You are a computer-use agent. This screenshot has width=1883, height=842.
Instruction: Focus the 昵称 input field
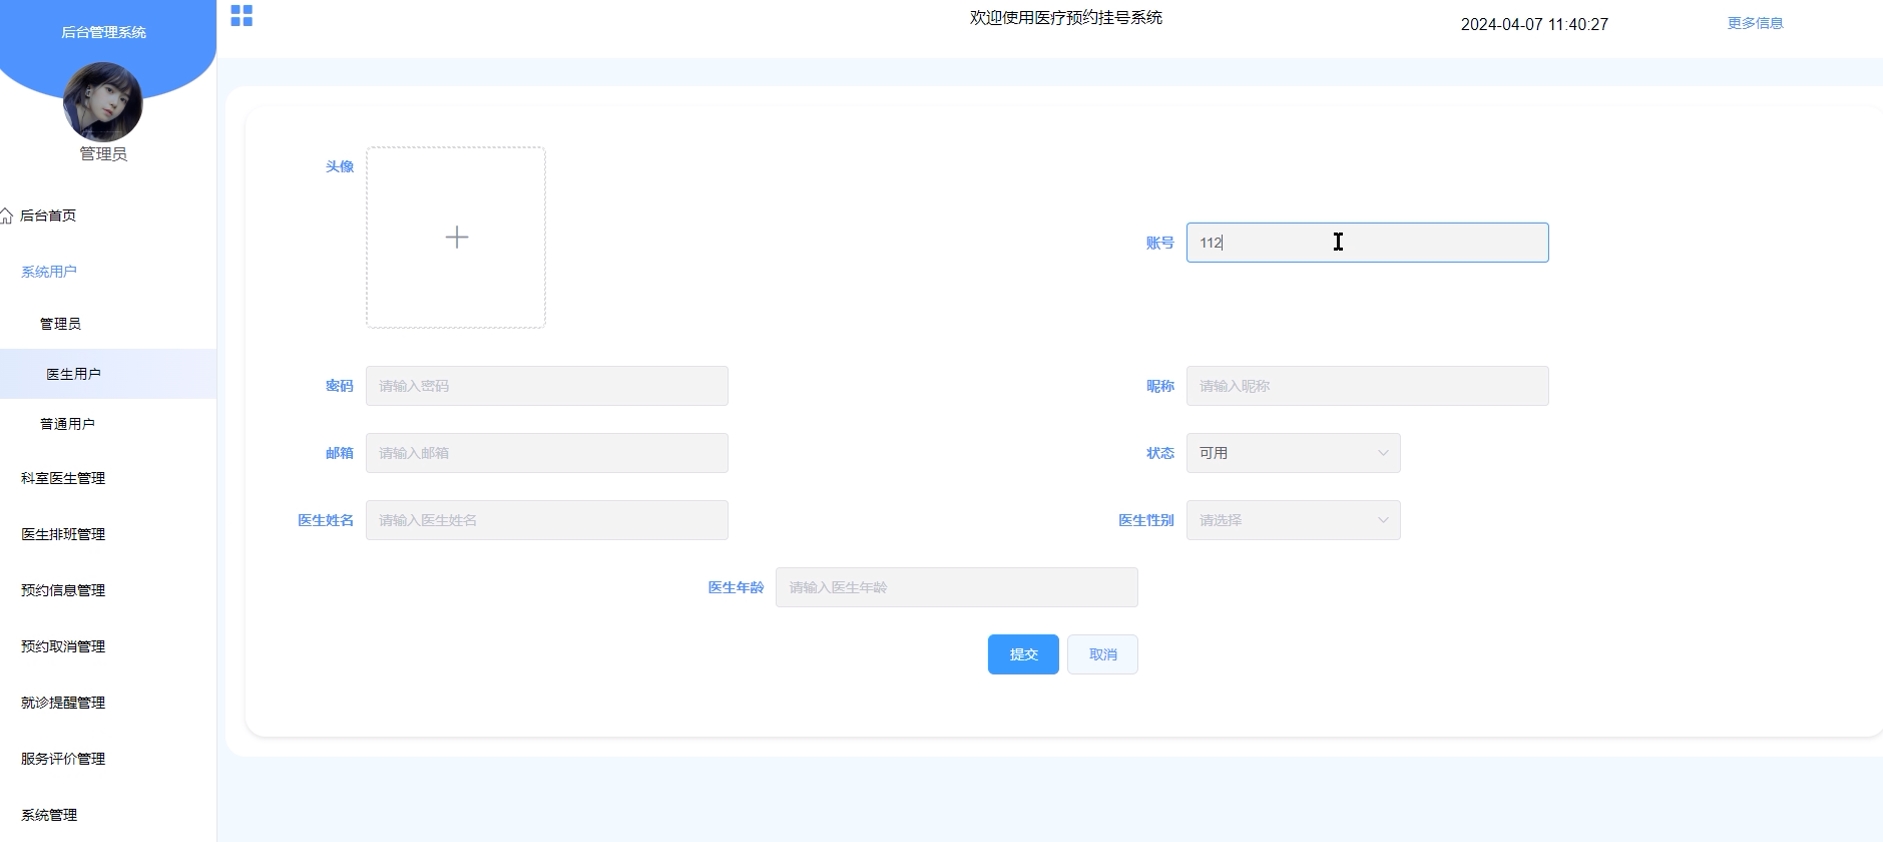[1367, 386]
